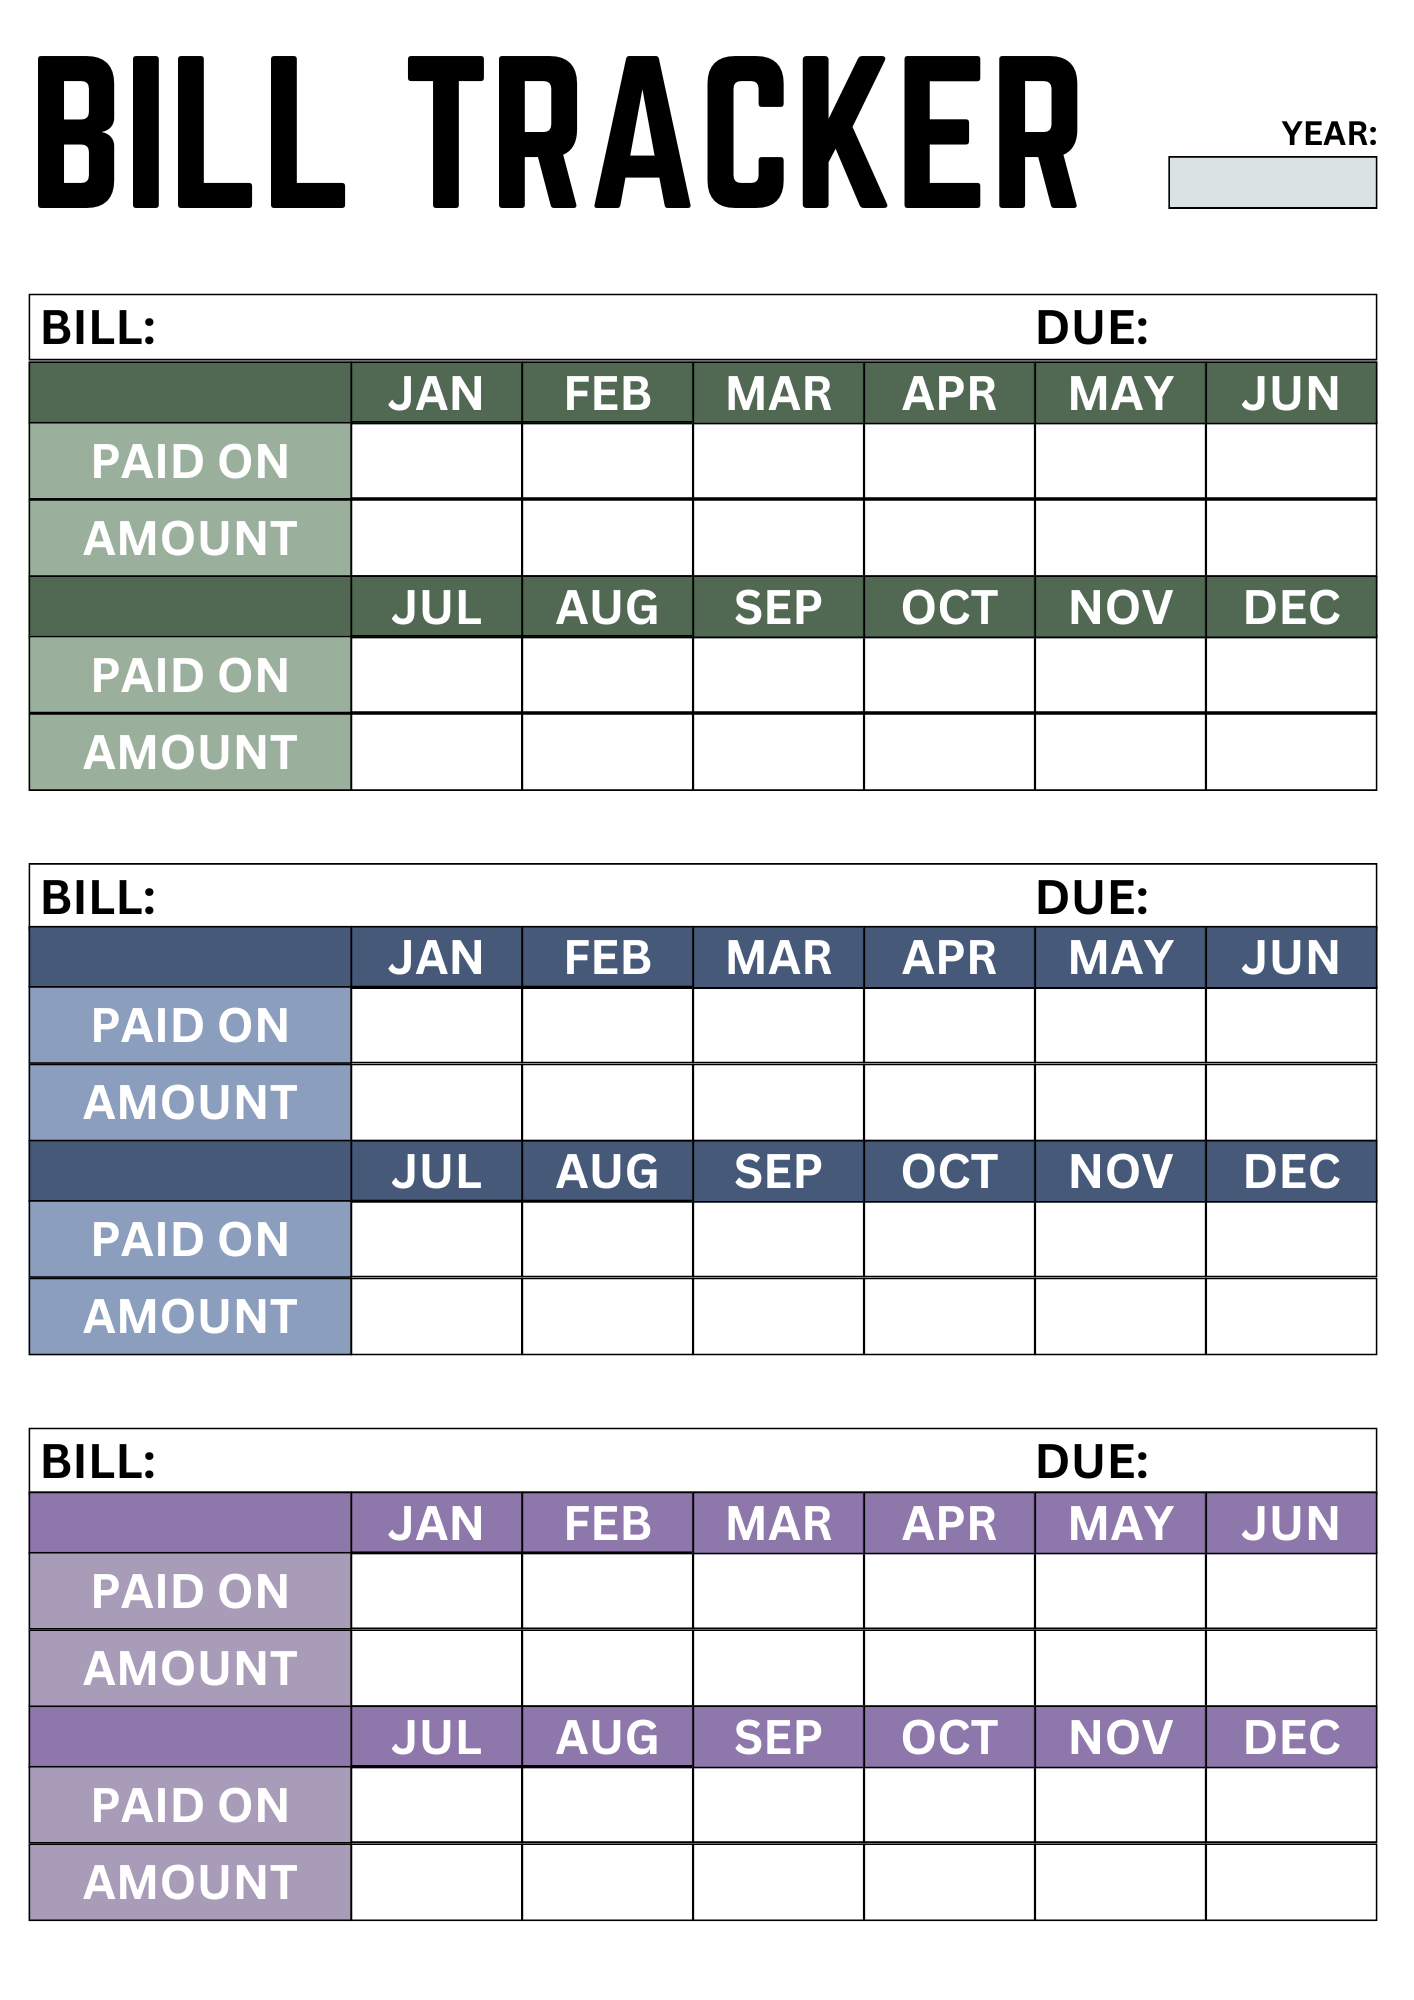Click the PAID ON cell under blue AUG
This screenshot has height=2000, width=1414.
607,1239
